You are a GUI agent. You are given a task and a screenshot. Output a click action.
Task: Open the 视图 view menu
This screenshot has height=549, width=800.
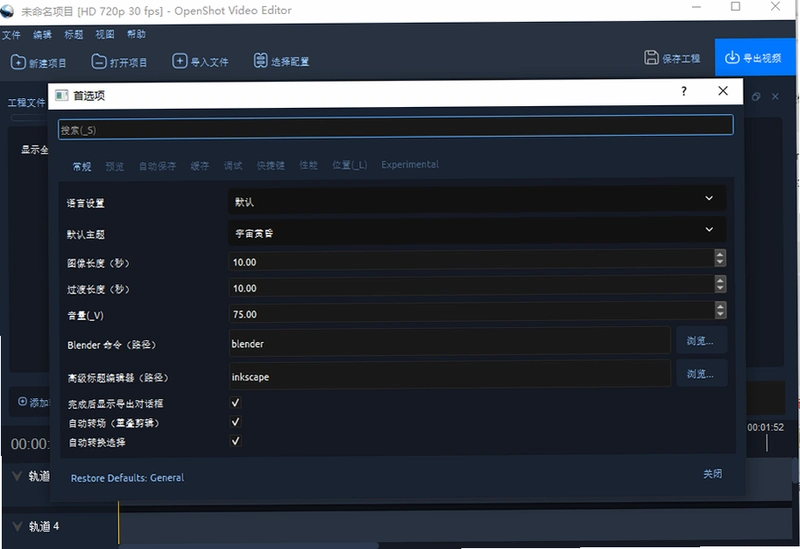click(x=105, y=34)
